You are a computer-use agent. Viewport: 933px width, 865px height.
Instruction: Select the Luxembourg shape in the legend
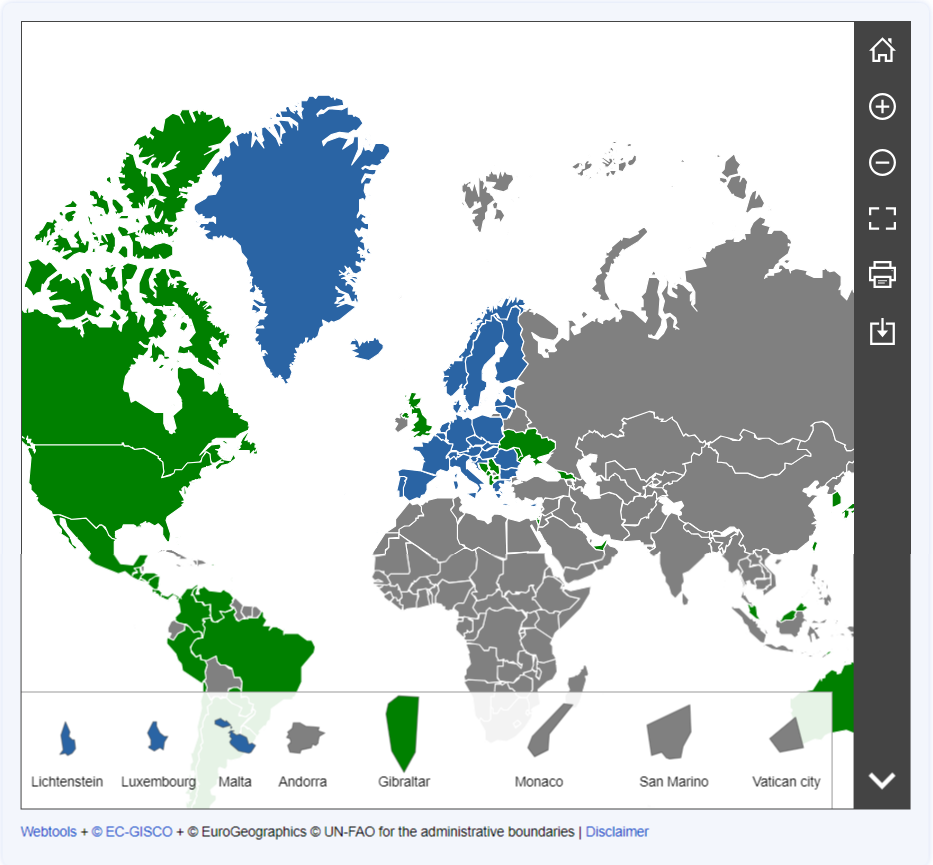[x=157, y=734]
